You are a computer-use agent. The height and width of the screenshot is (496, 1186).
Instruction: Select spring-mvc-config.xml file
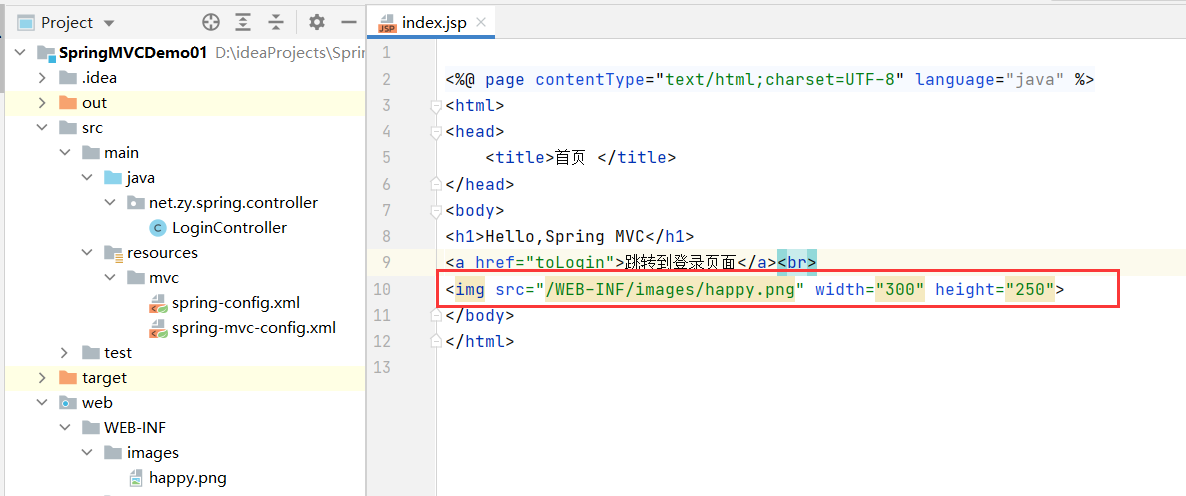pos(253,327)
